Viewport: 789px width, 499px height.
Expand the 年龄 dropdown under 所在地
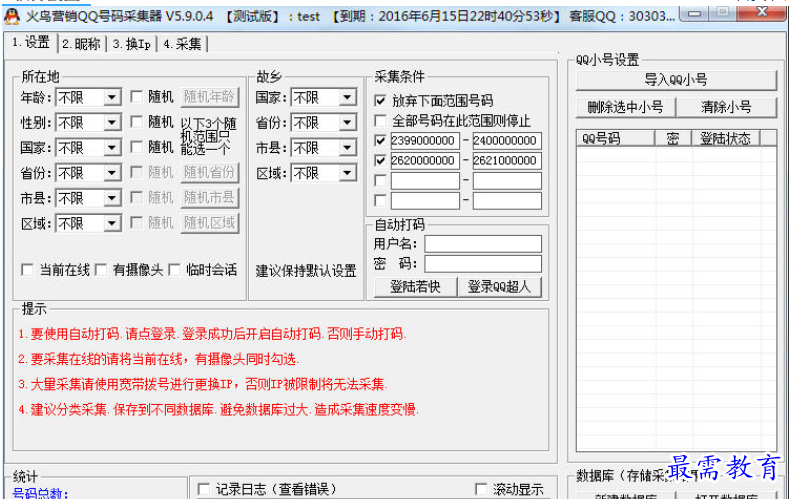pyautogui.click(x=112, y=97)
